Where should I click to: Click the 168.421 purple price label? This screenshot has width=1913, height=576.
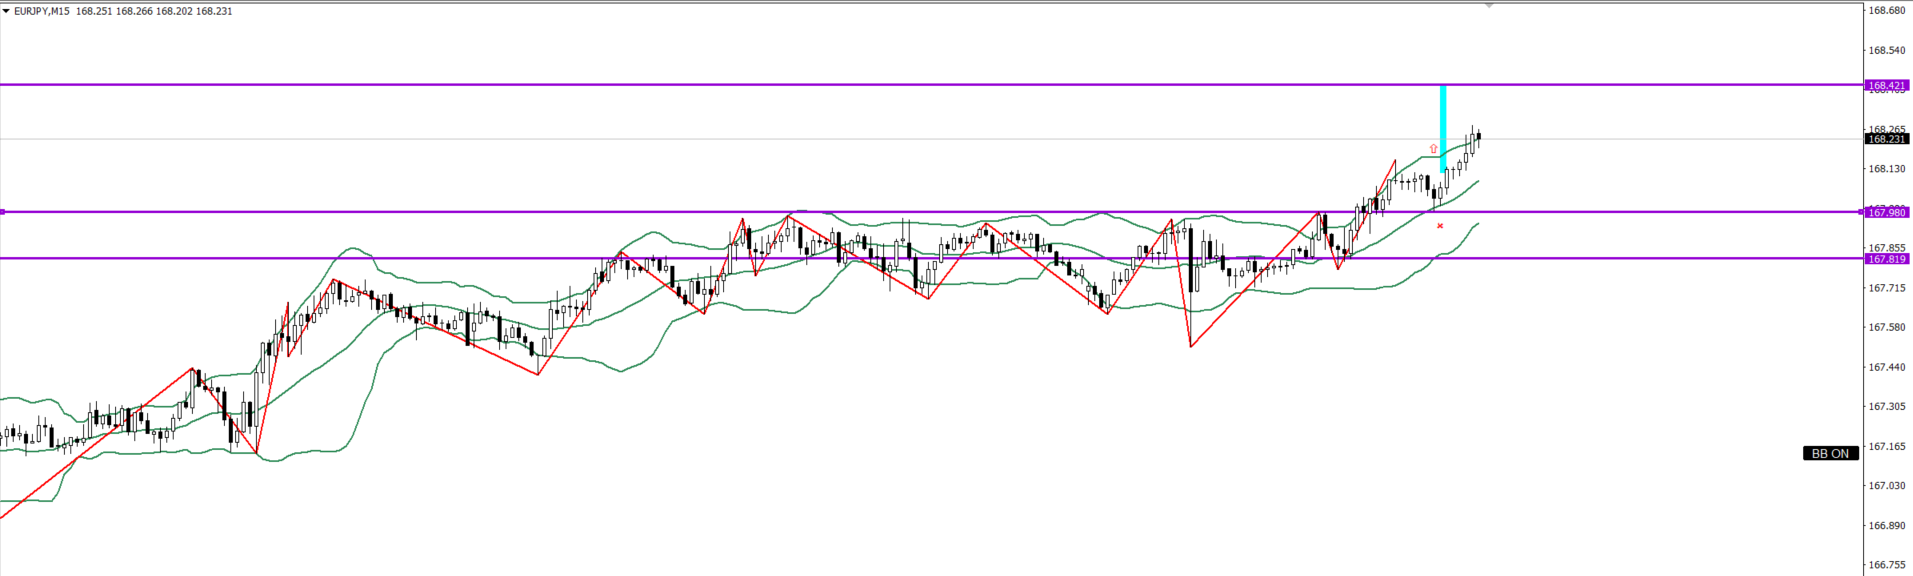pos(1887,86)
